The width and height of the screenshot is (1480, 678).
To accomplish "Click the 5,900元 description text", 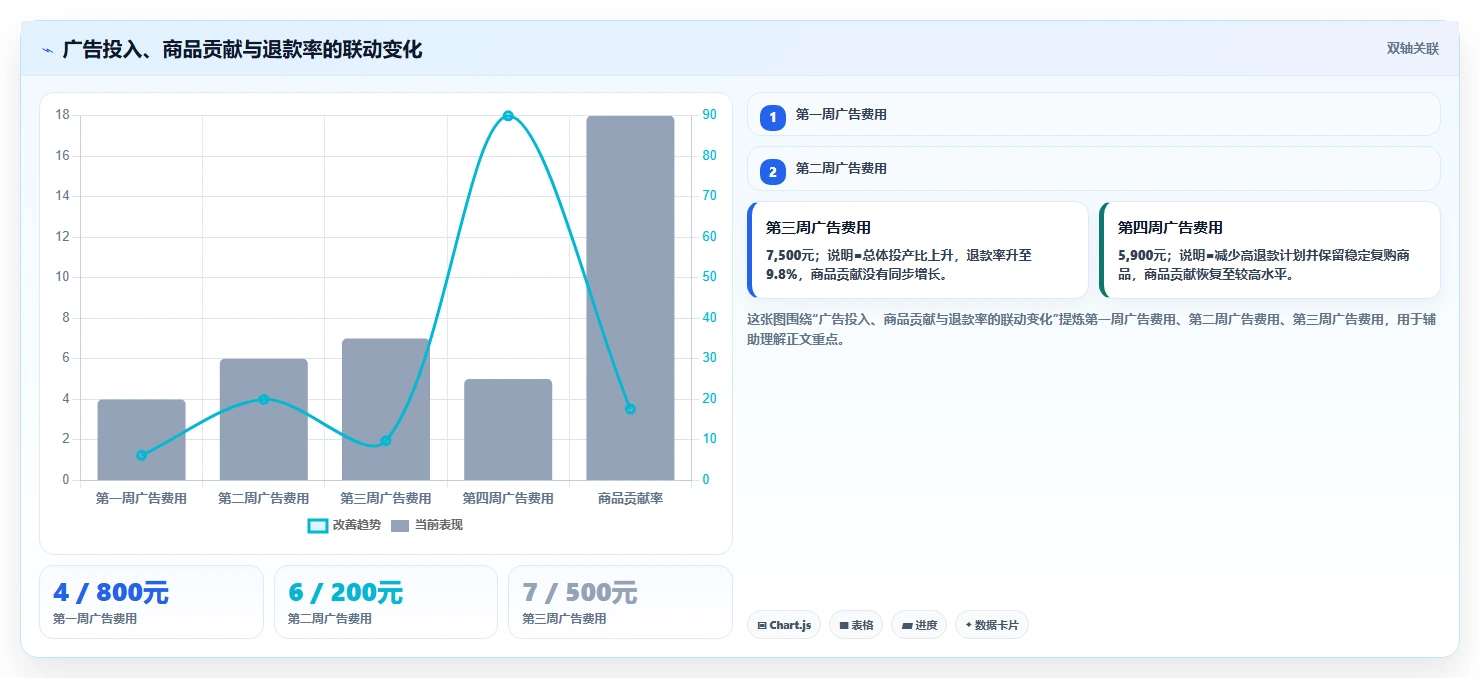I will point(1264,265).
